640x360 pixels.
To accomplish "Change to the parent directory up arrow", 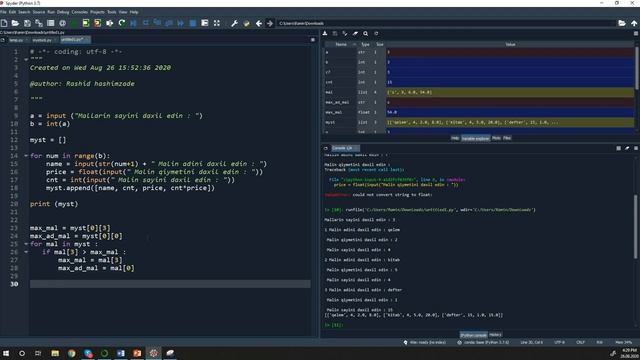I will (634, 23).
